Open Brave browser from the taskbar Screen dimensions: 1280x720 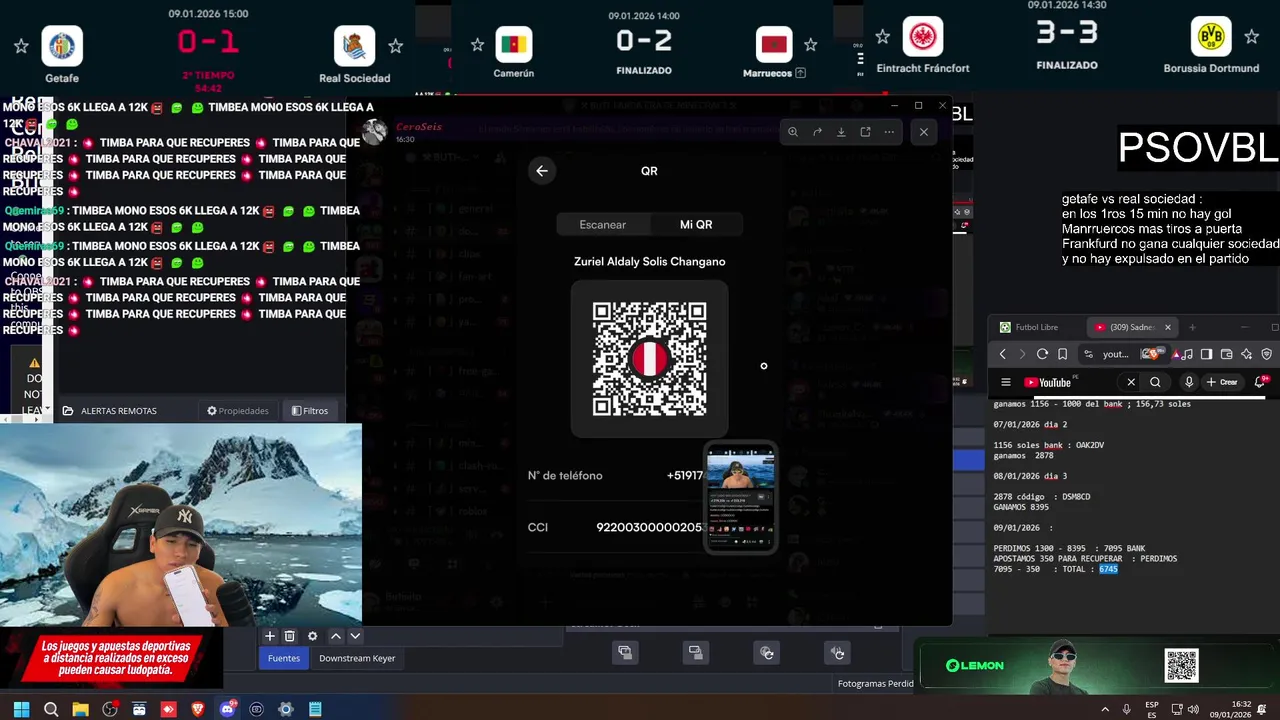point(197,709)
